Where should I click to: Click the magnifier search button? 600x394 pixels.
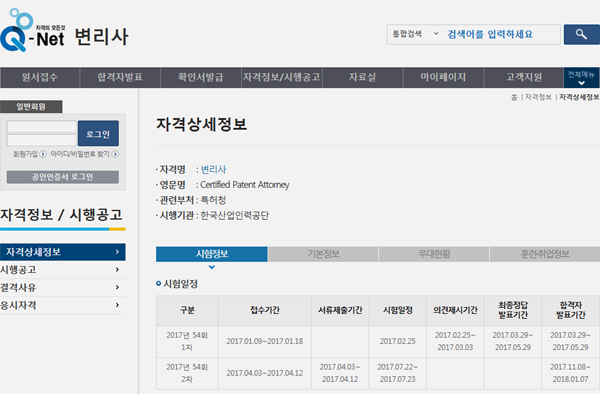(x=582, y=34)
